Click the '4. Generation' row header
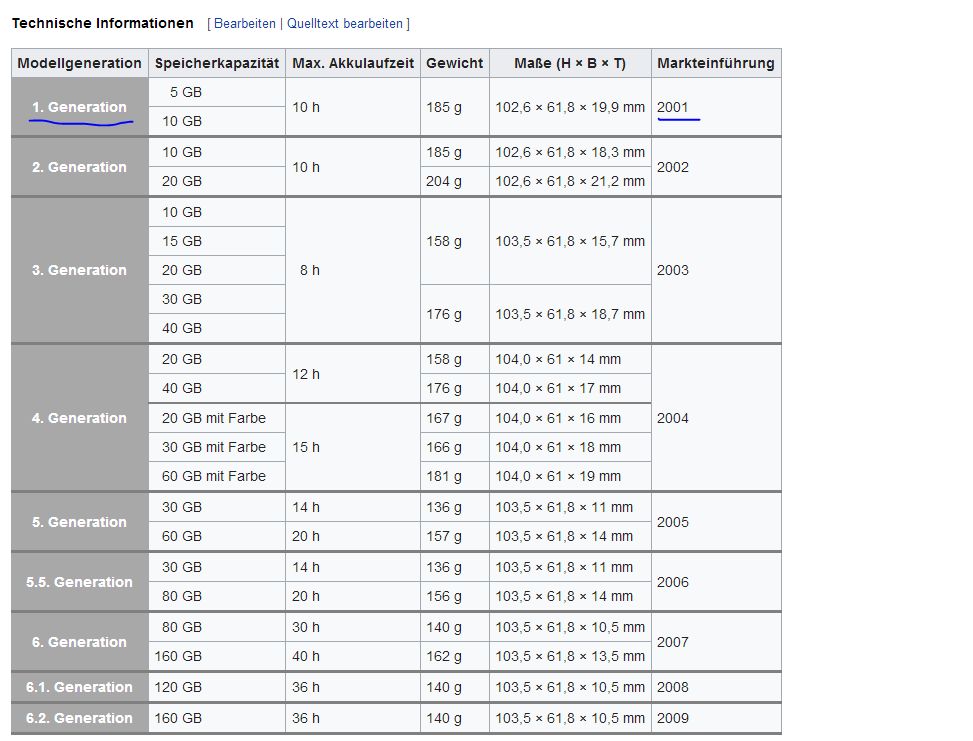This screenshot has height=741, width=973. pyautogui.click(x=80, y=418)
